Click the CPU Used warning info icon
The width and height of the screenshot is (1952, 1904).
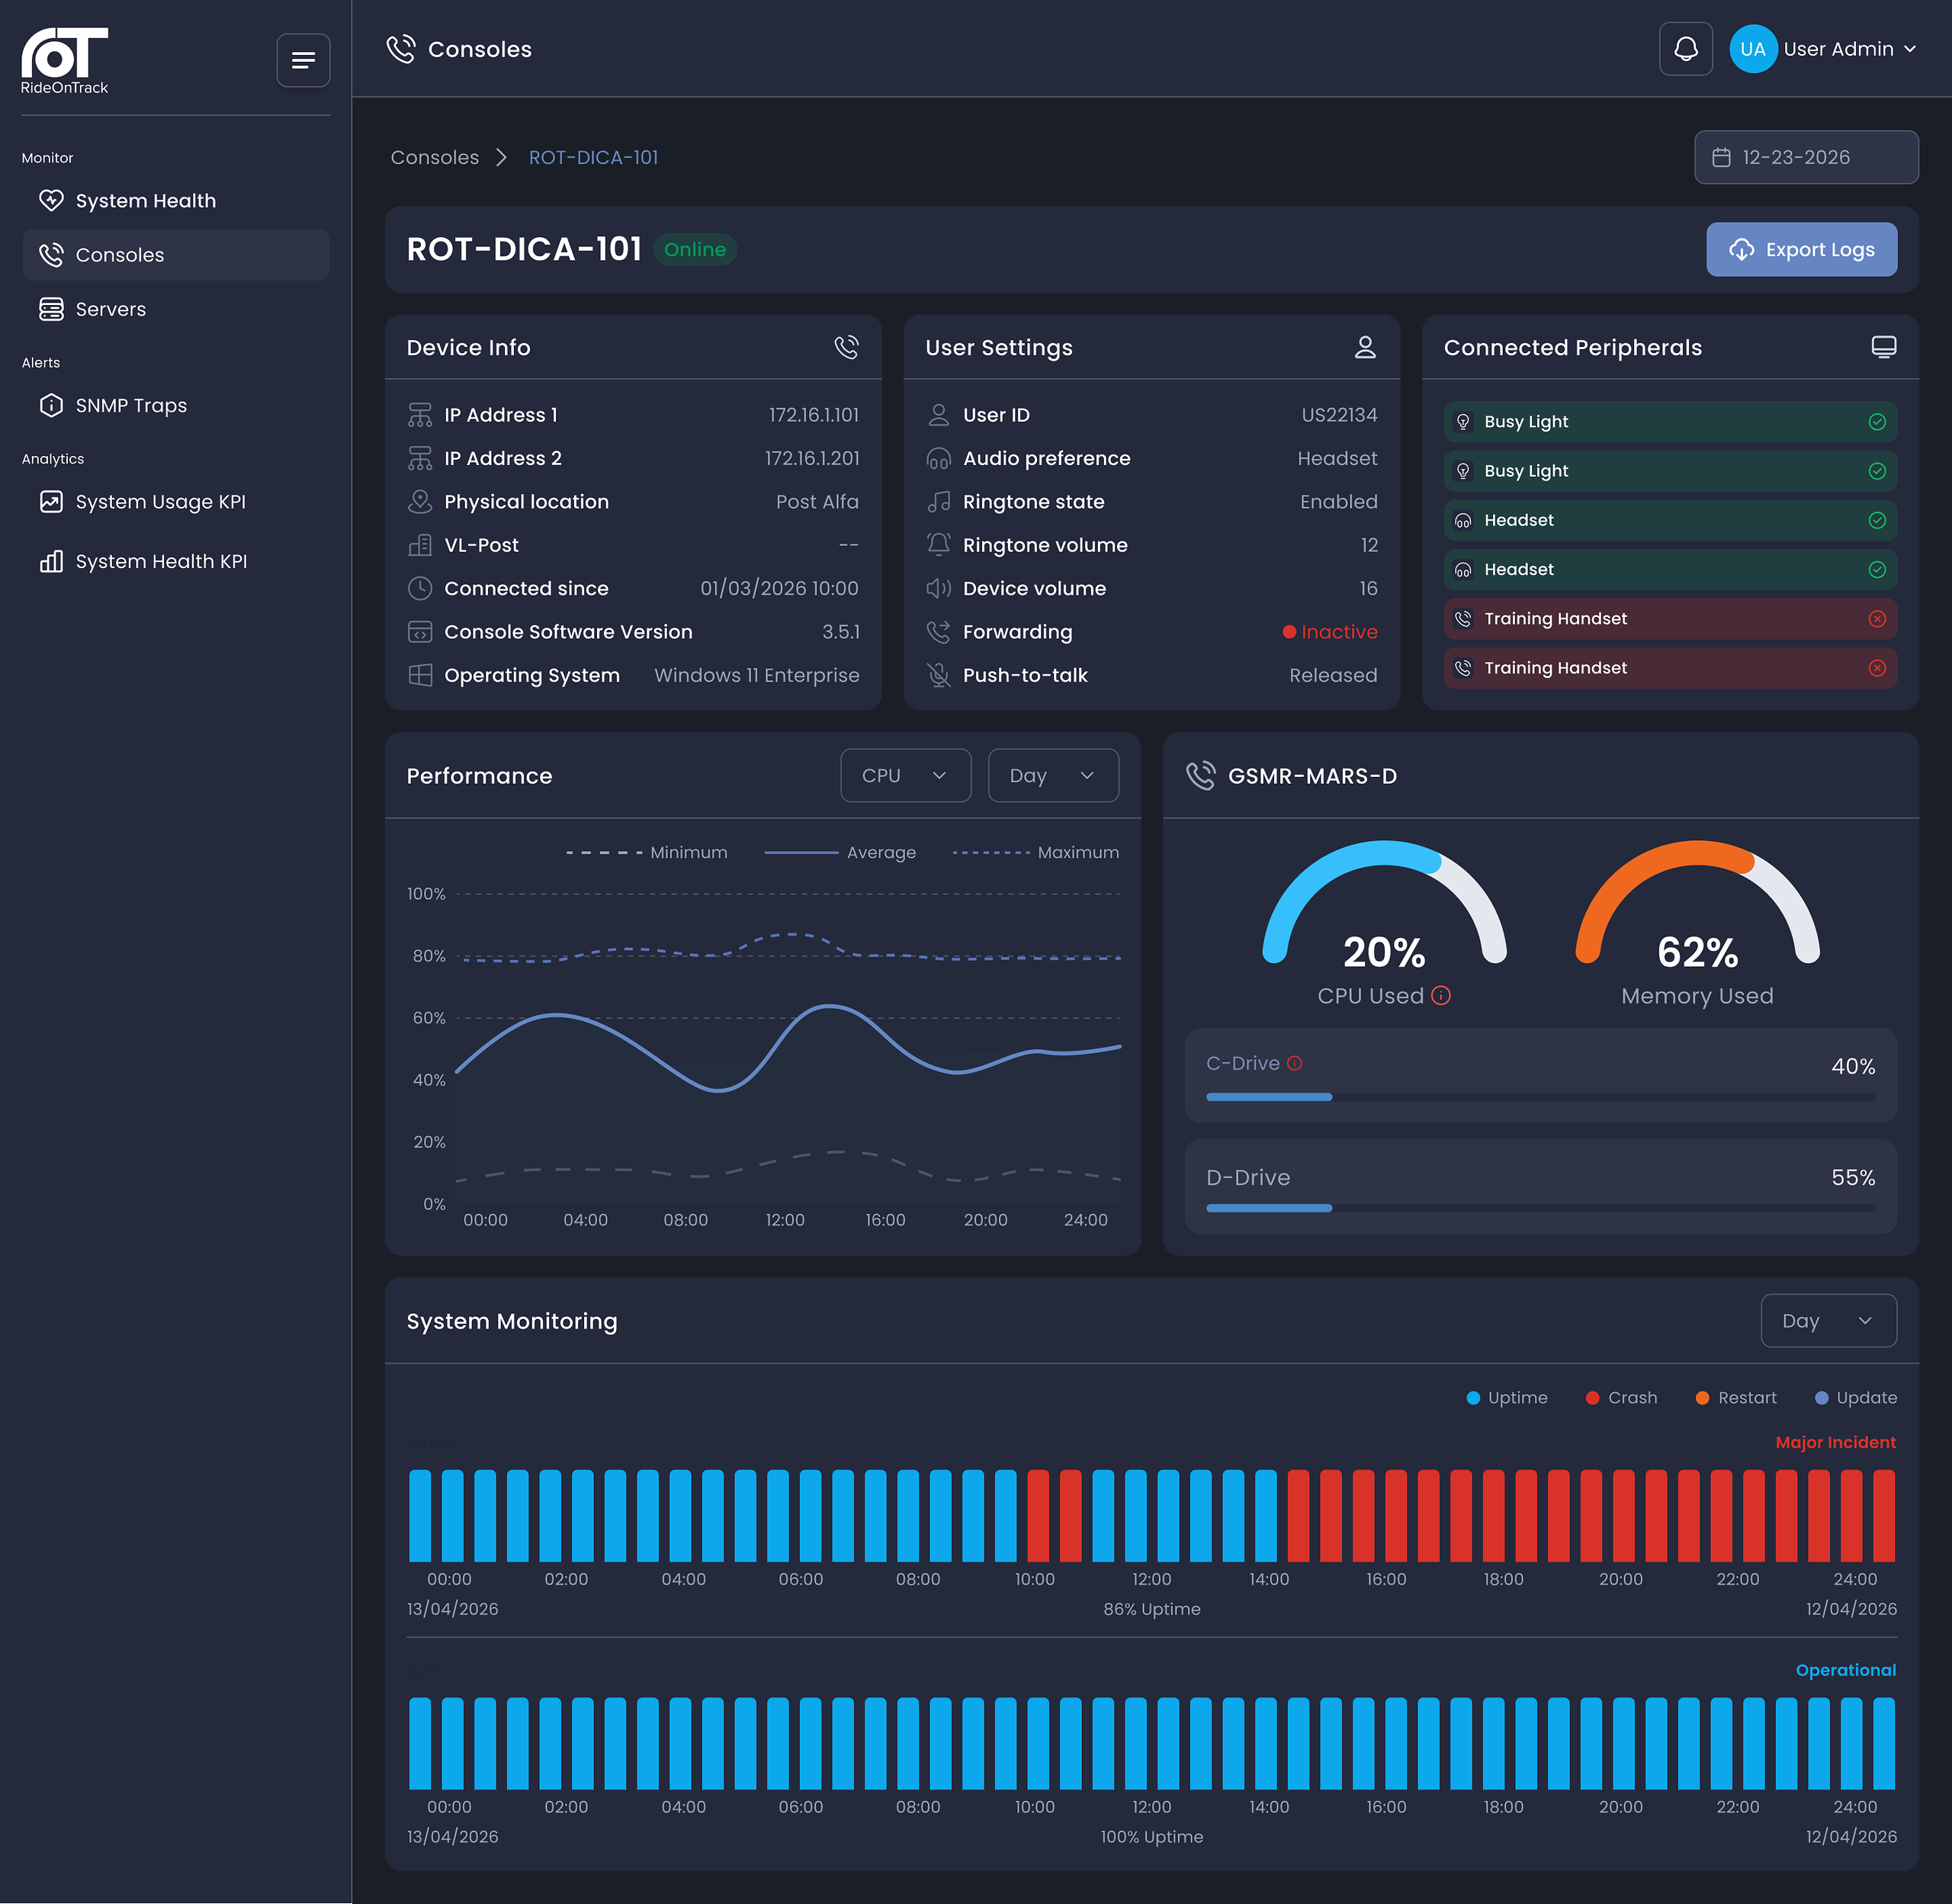pos(1441,995)
